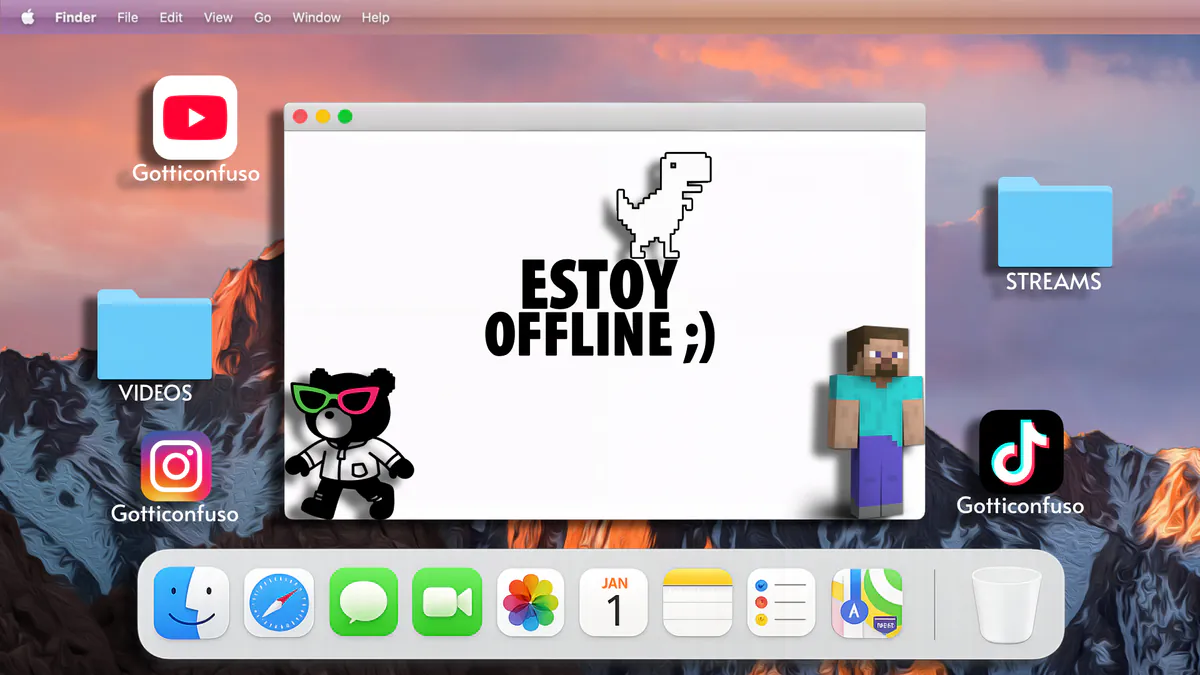Click the black bear with sunglasses
Viewport: 1200px width, 675px height.
[349, 443]
